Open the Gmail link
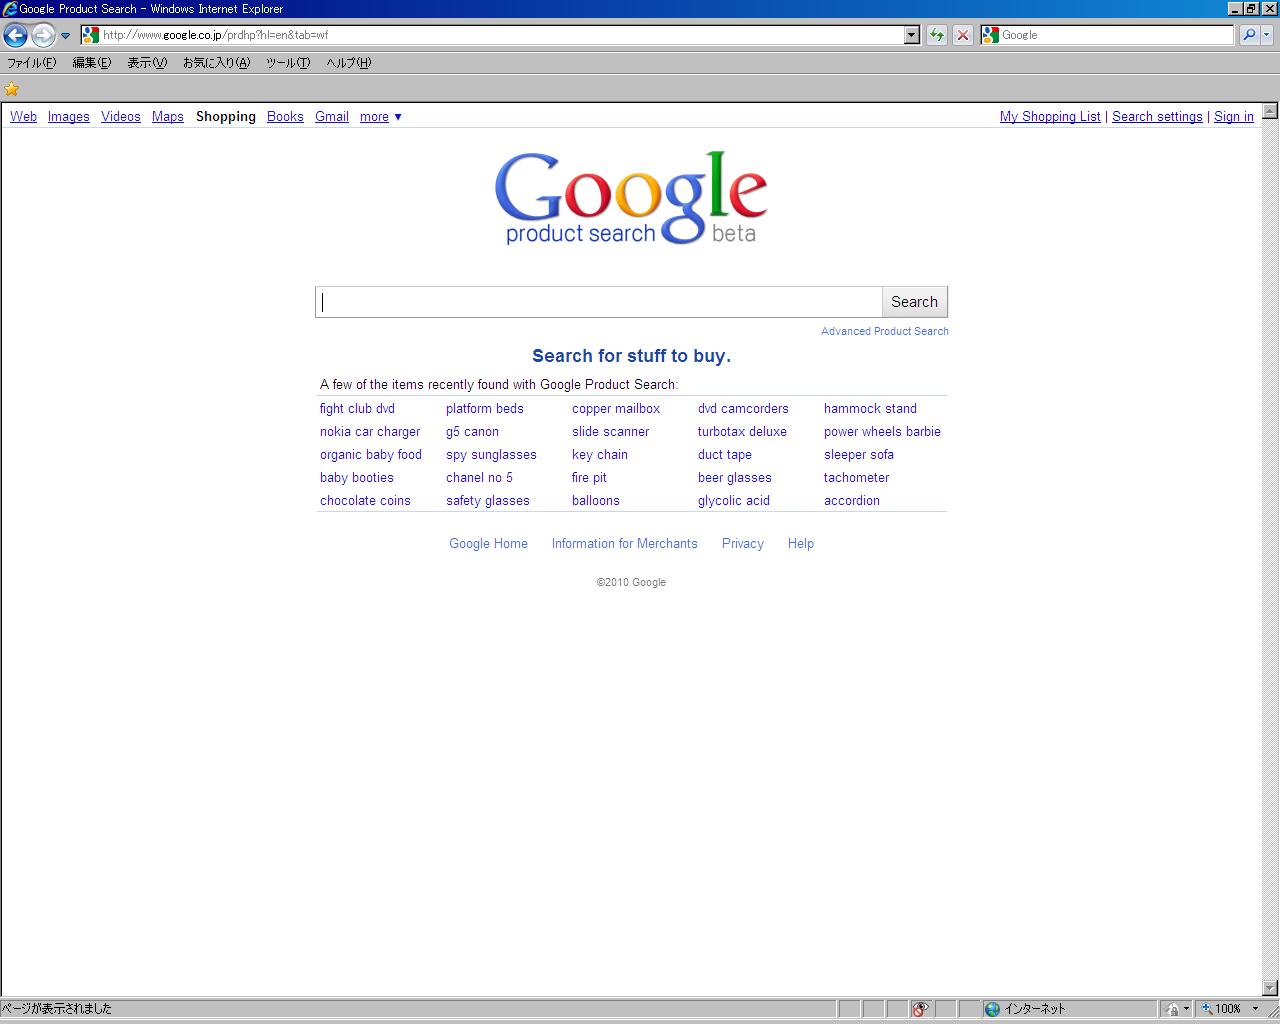Image resolution: width=1280 pixels, height=1024 pixels. pos(332,117)
